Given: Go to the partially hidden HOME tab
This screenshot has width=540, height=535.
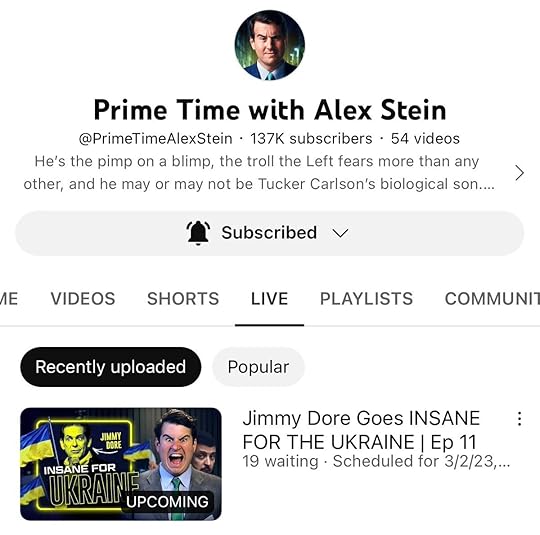Looking at the screenshot, I should (x=9, y=298).
